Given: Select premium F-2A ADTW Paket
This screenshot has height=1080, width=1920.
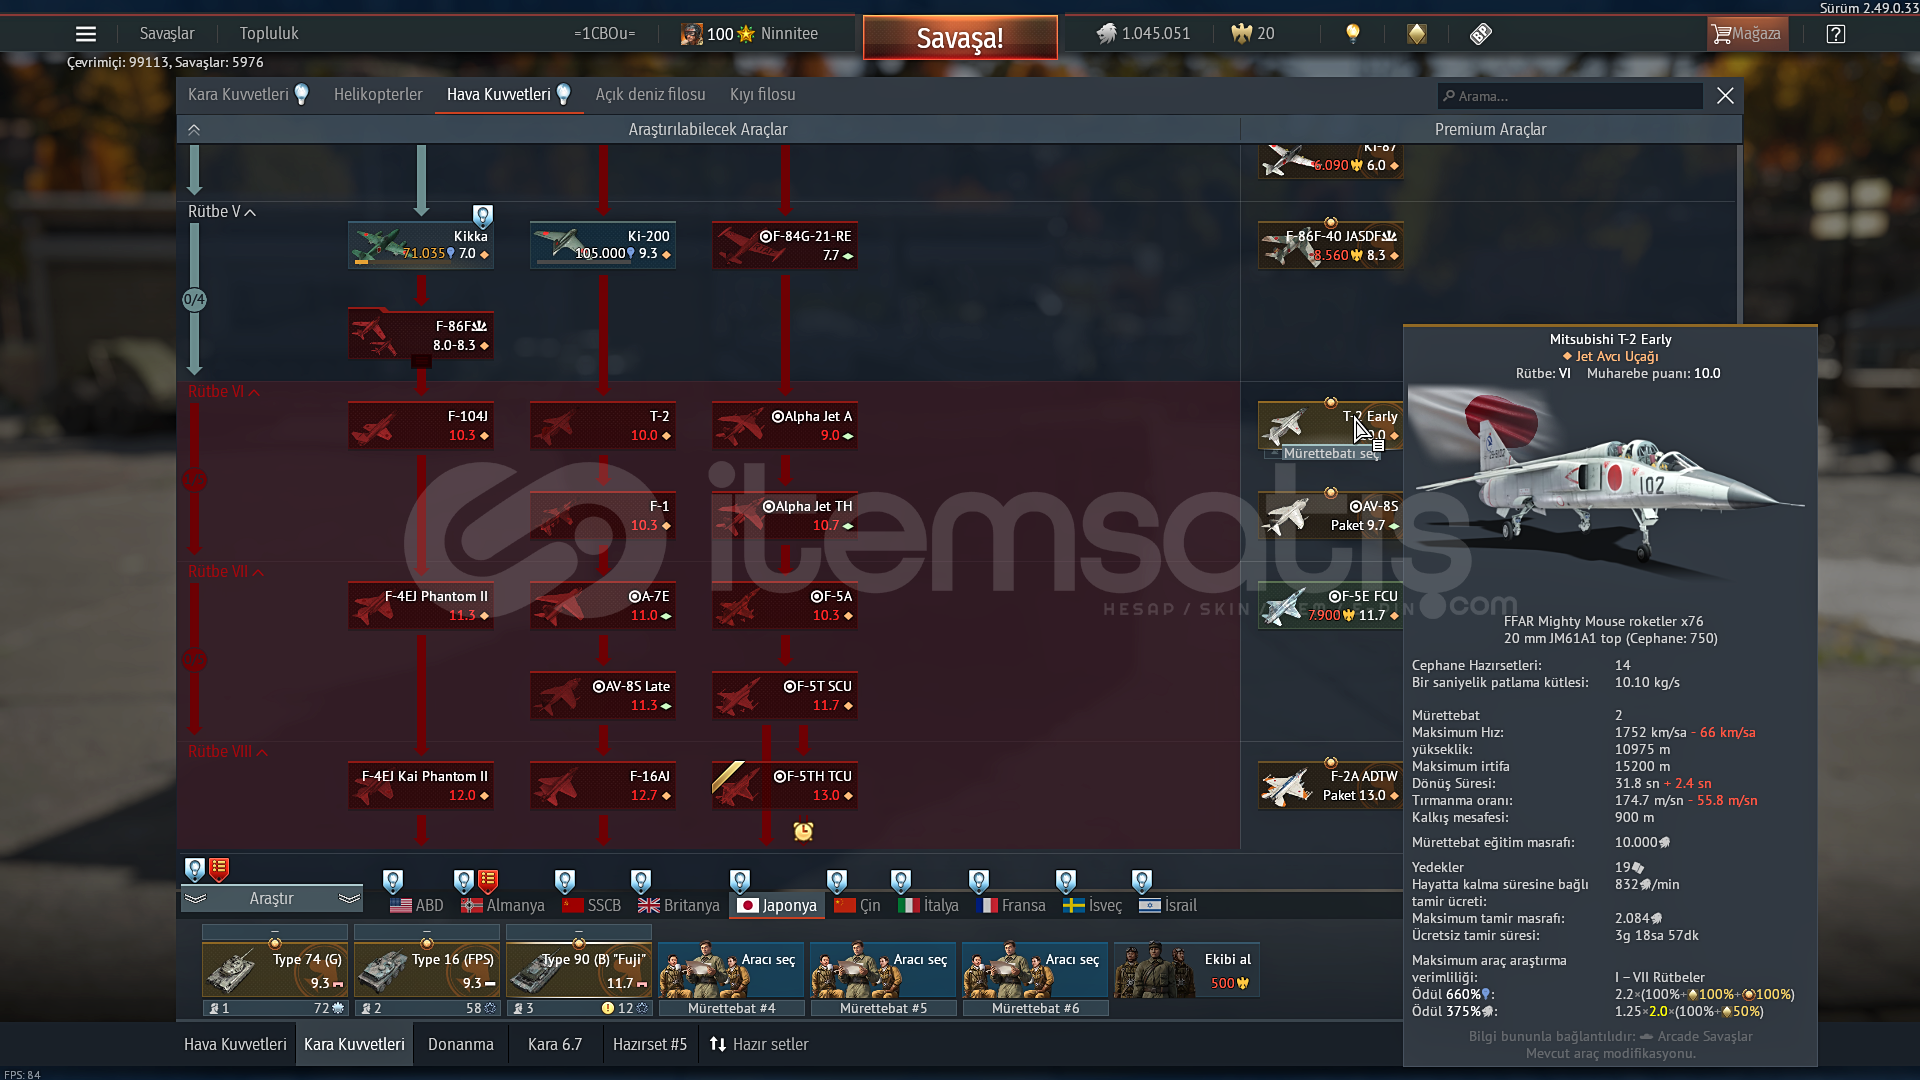Looking at the screenshot, I should click(x=1331, y=785).
